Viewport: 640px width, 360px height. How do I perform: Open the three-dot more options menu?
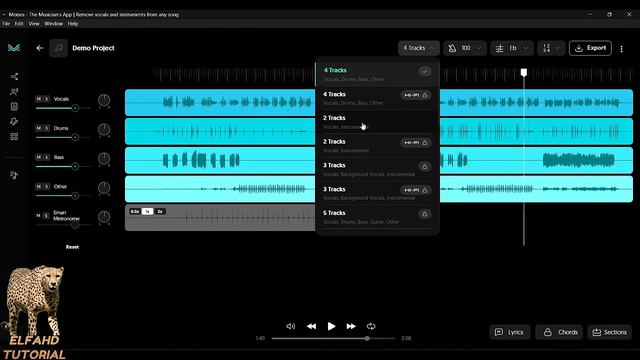[622, 49]
